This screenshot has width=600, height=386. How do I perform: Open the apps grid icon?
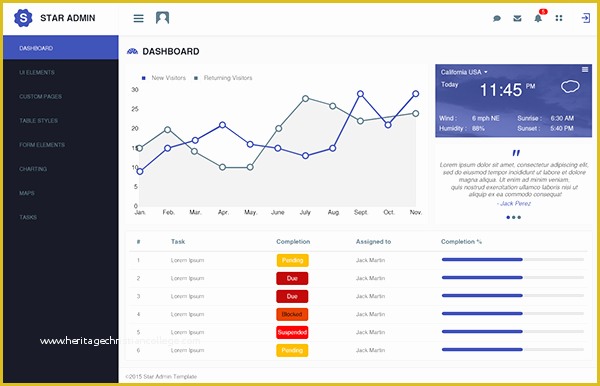pyautogui.click(x=559, y=18)
